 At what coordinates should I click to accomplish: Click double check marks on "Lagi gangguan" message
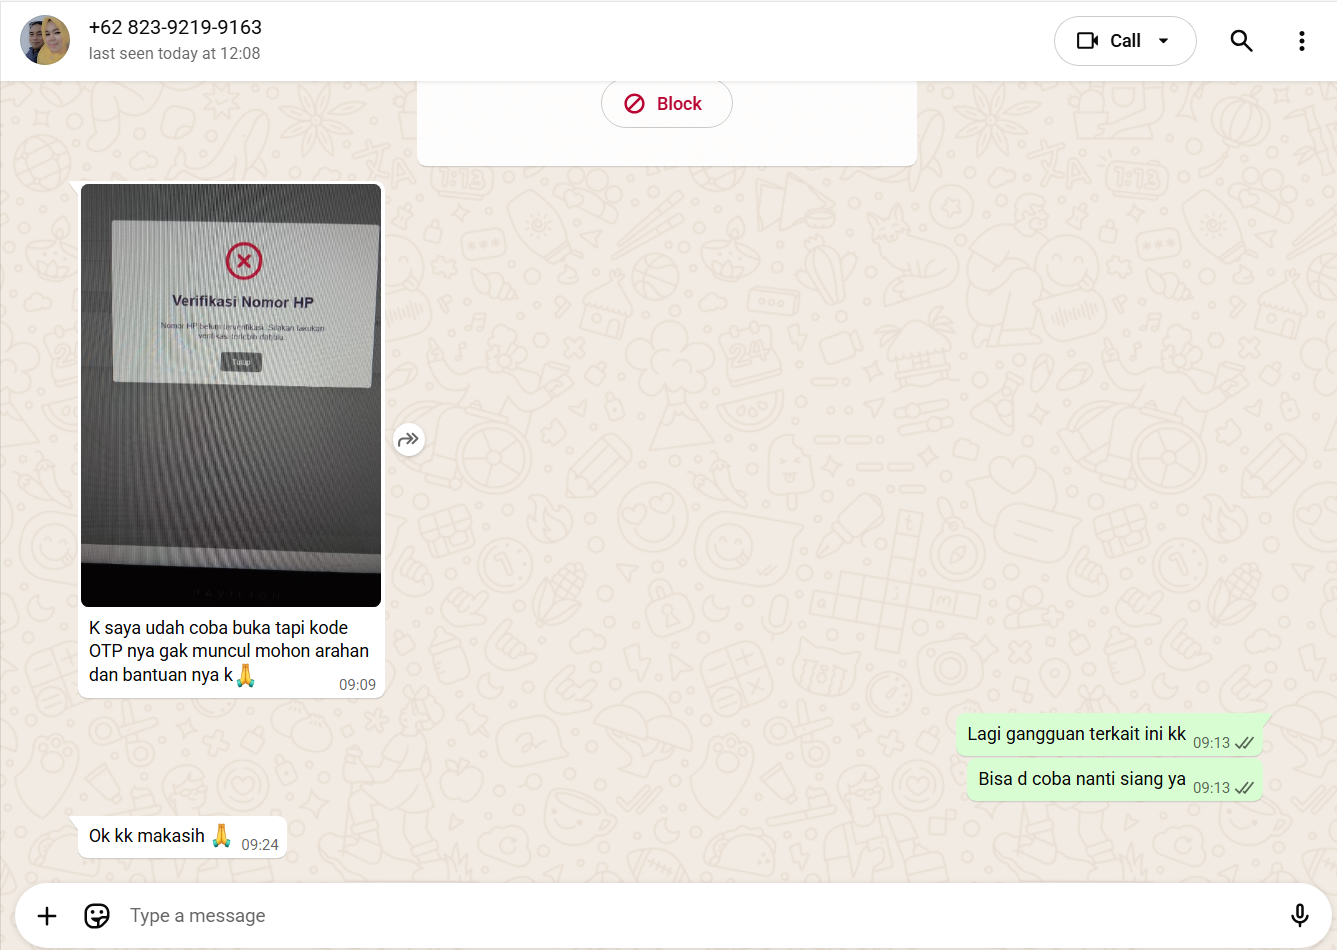tap(1244, 743)
